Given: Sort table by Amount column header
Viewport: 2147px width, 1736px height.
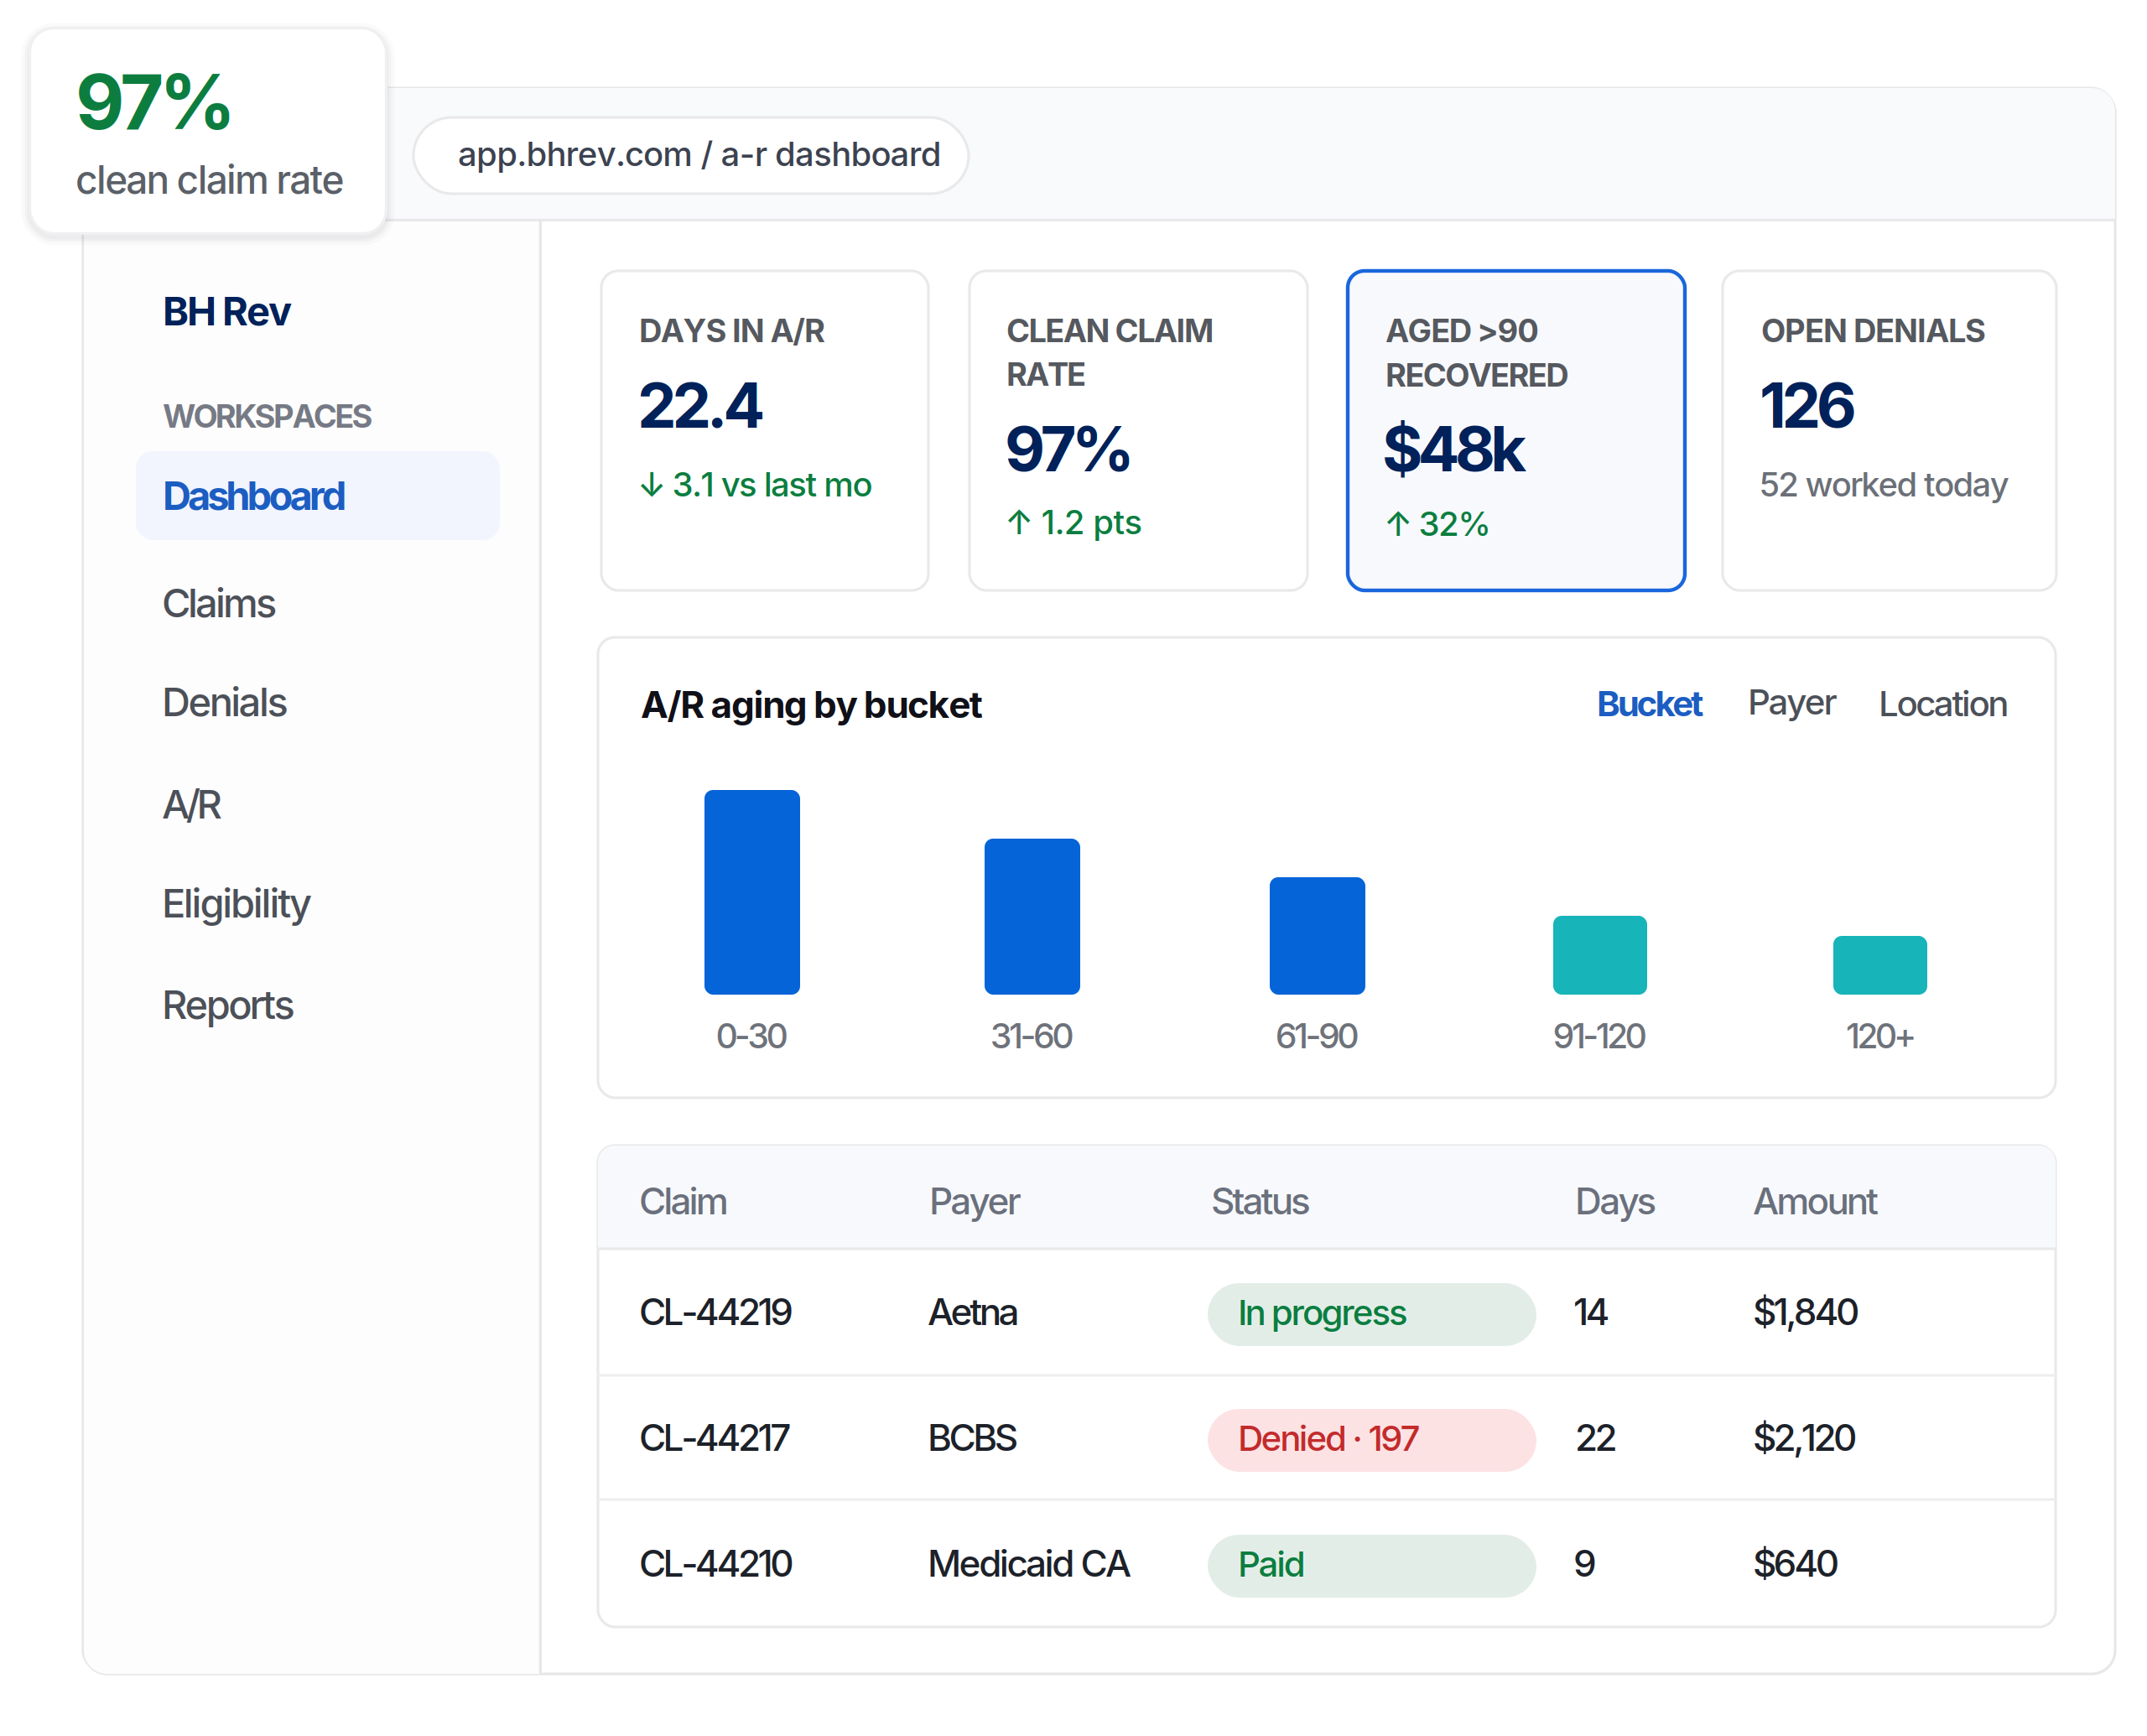Looking at the screenshot, I should click(x=1815, y=1202).
